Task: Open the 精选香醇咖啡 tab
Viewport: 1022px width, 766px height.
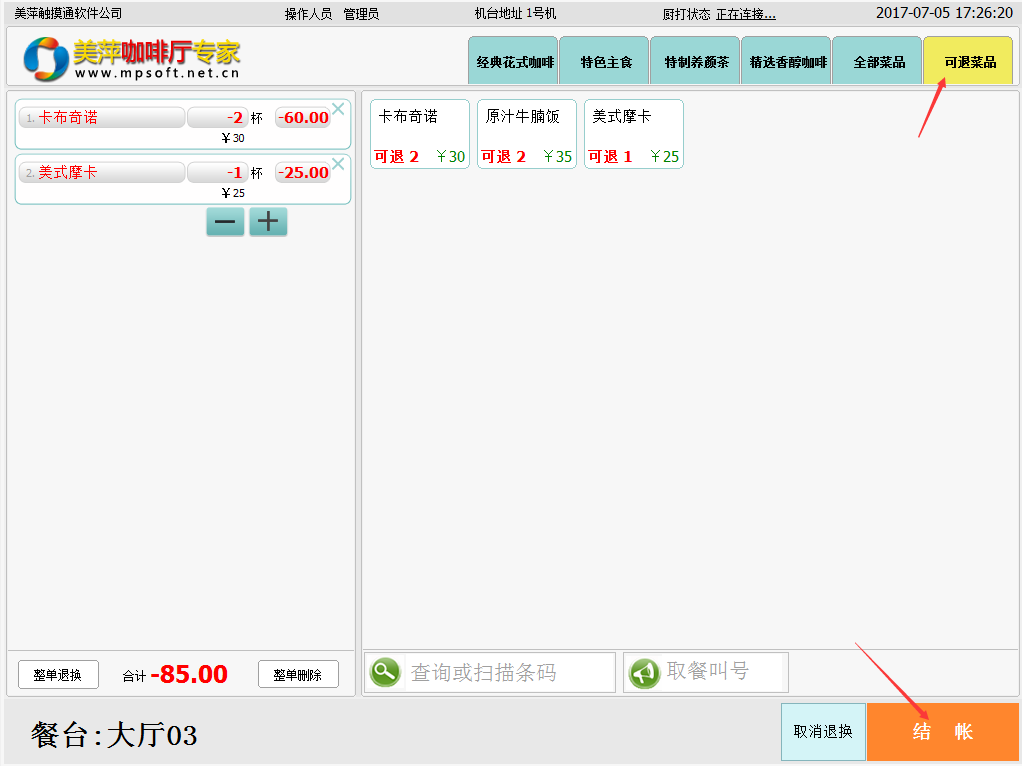Action: click(x=786, y=62)
